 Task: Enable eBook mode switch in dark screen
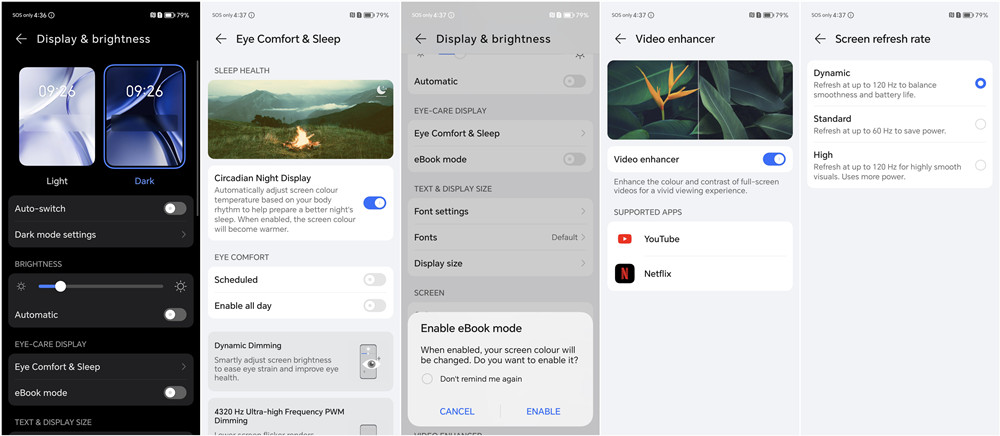[x=175, y=393]
